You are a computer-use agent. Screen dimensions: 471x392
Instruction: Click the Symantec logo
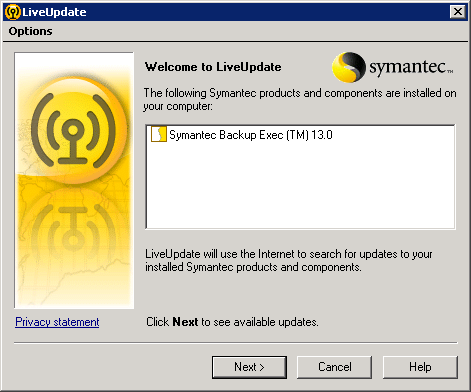(x=393, y=67)
